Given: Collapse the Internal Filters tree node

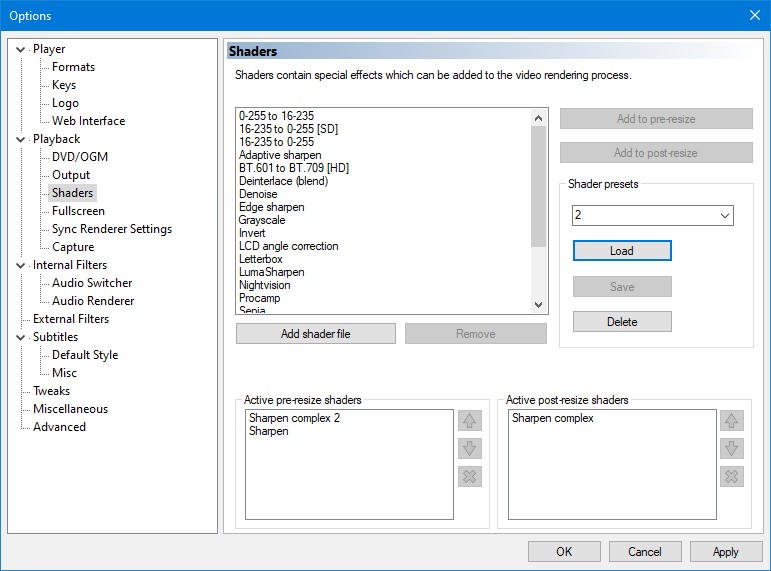Looking at the screenshot, I should 21,265.
